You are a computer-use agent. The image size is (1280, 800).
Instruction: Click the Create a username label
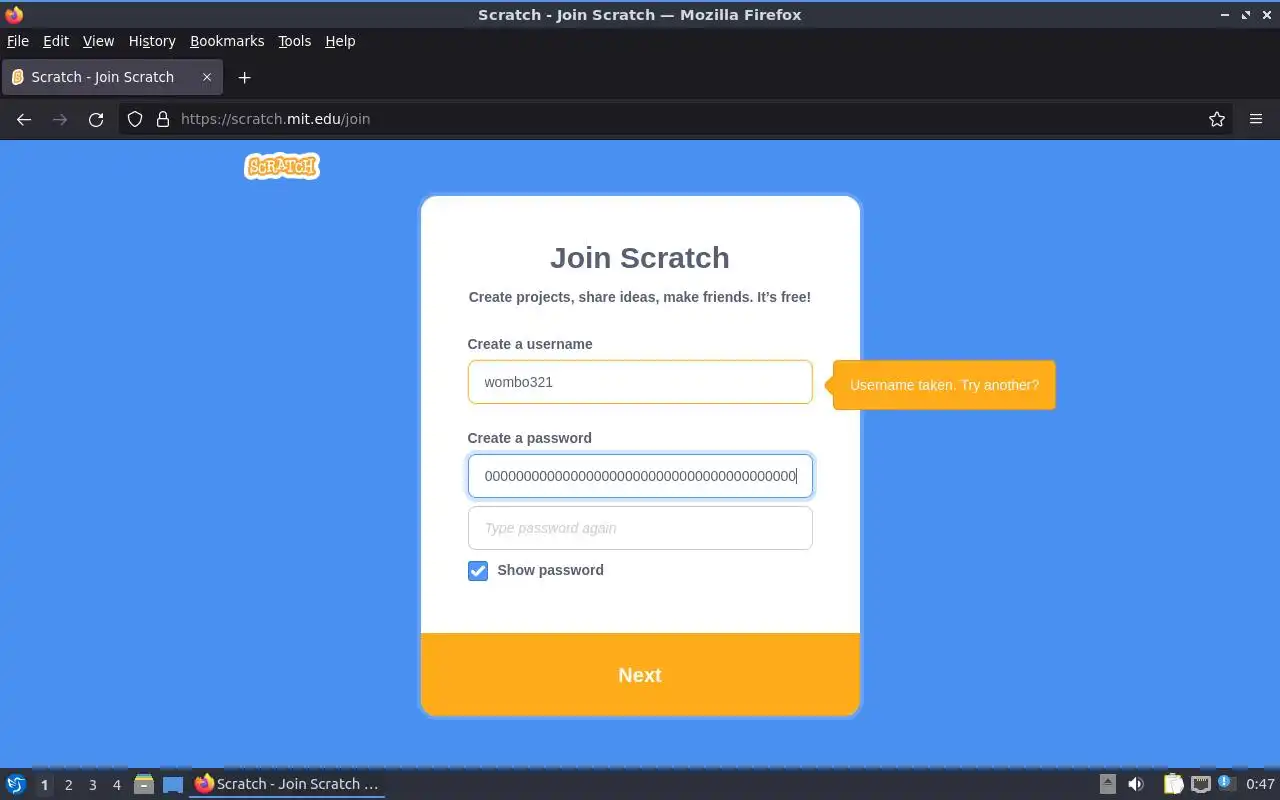pos(530,344)
